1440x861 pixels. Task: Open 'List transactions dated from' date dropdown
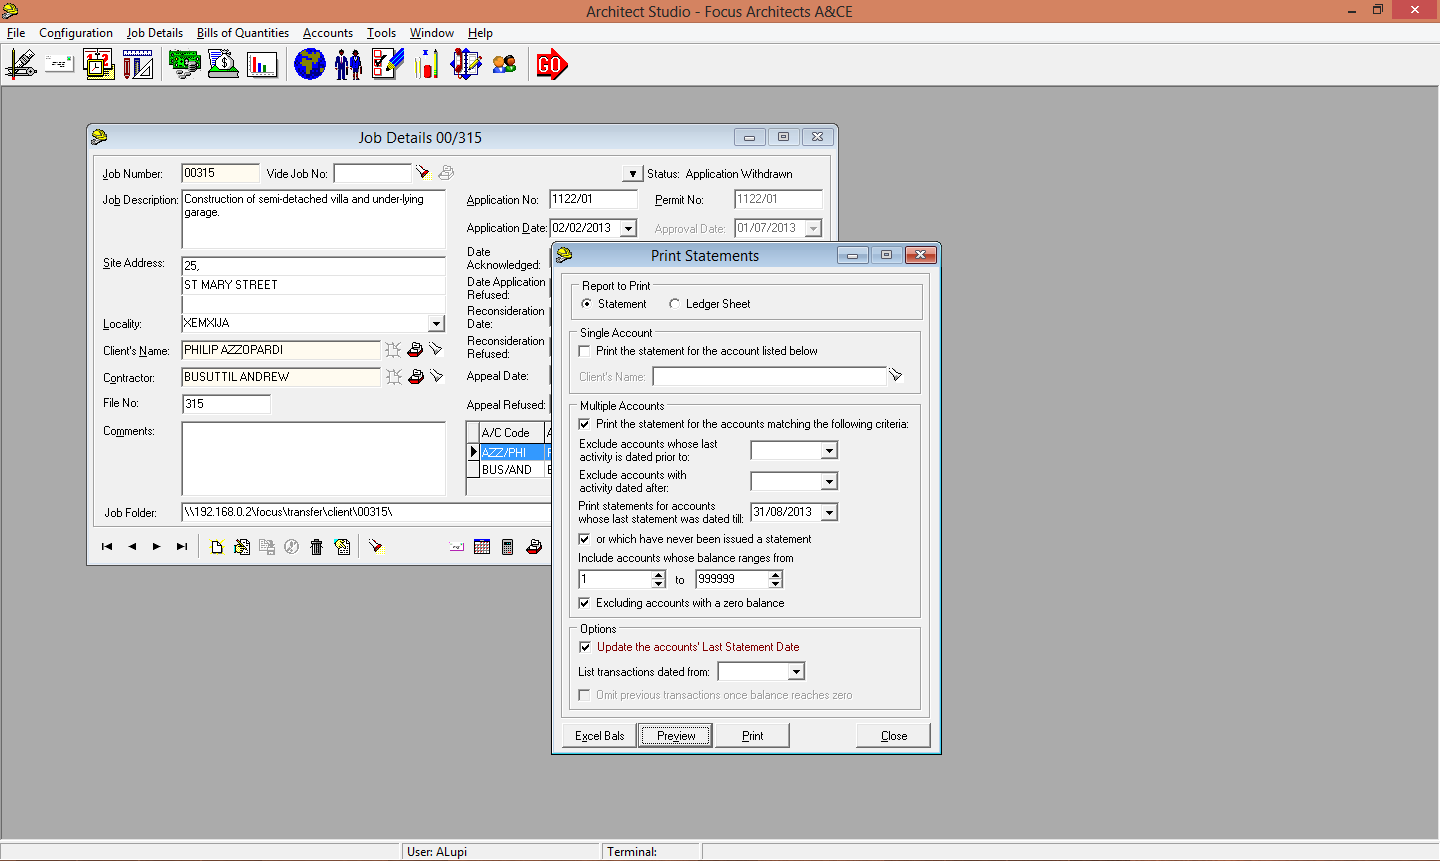tap(796, 671)
